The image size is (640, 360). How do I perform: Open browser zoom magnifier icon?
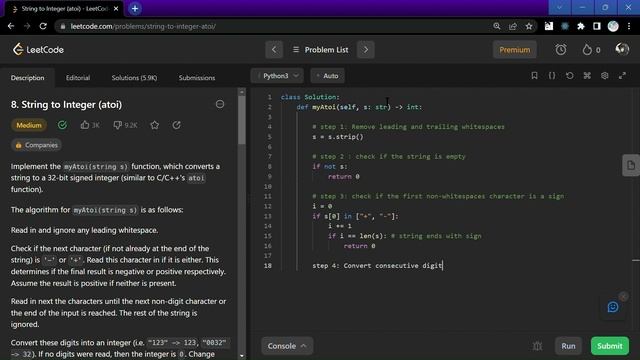(497, 26)
